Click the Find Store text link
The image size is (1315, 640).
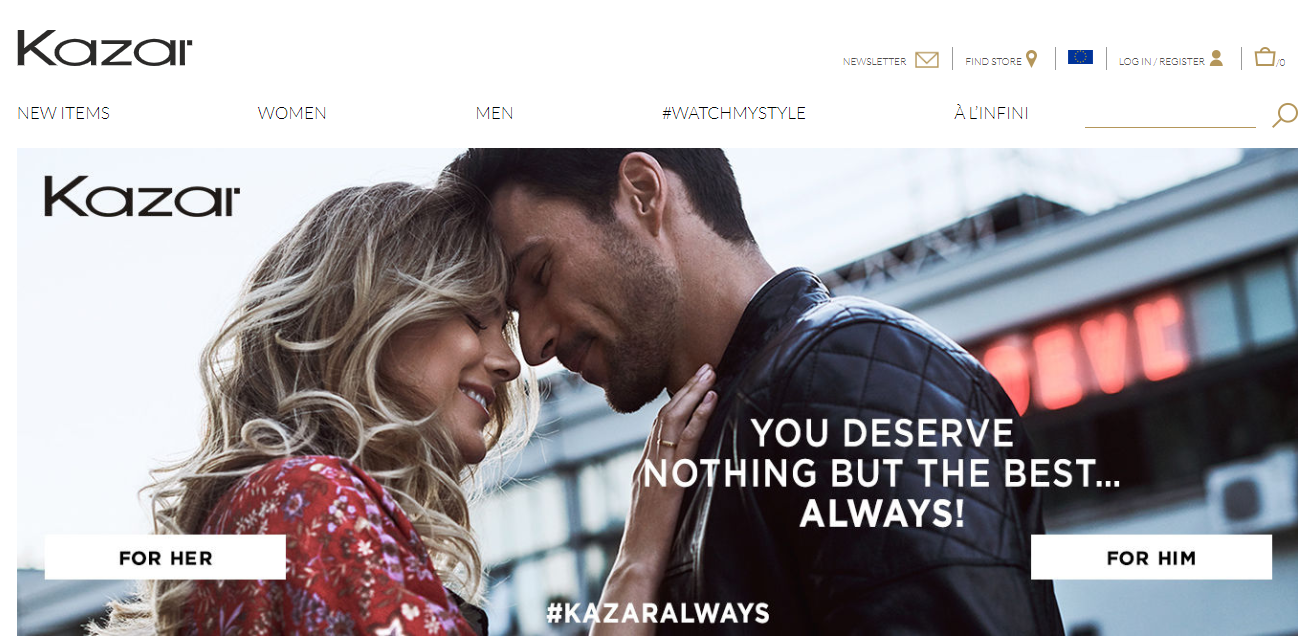993,62
